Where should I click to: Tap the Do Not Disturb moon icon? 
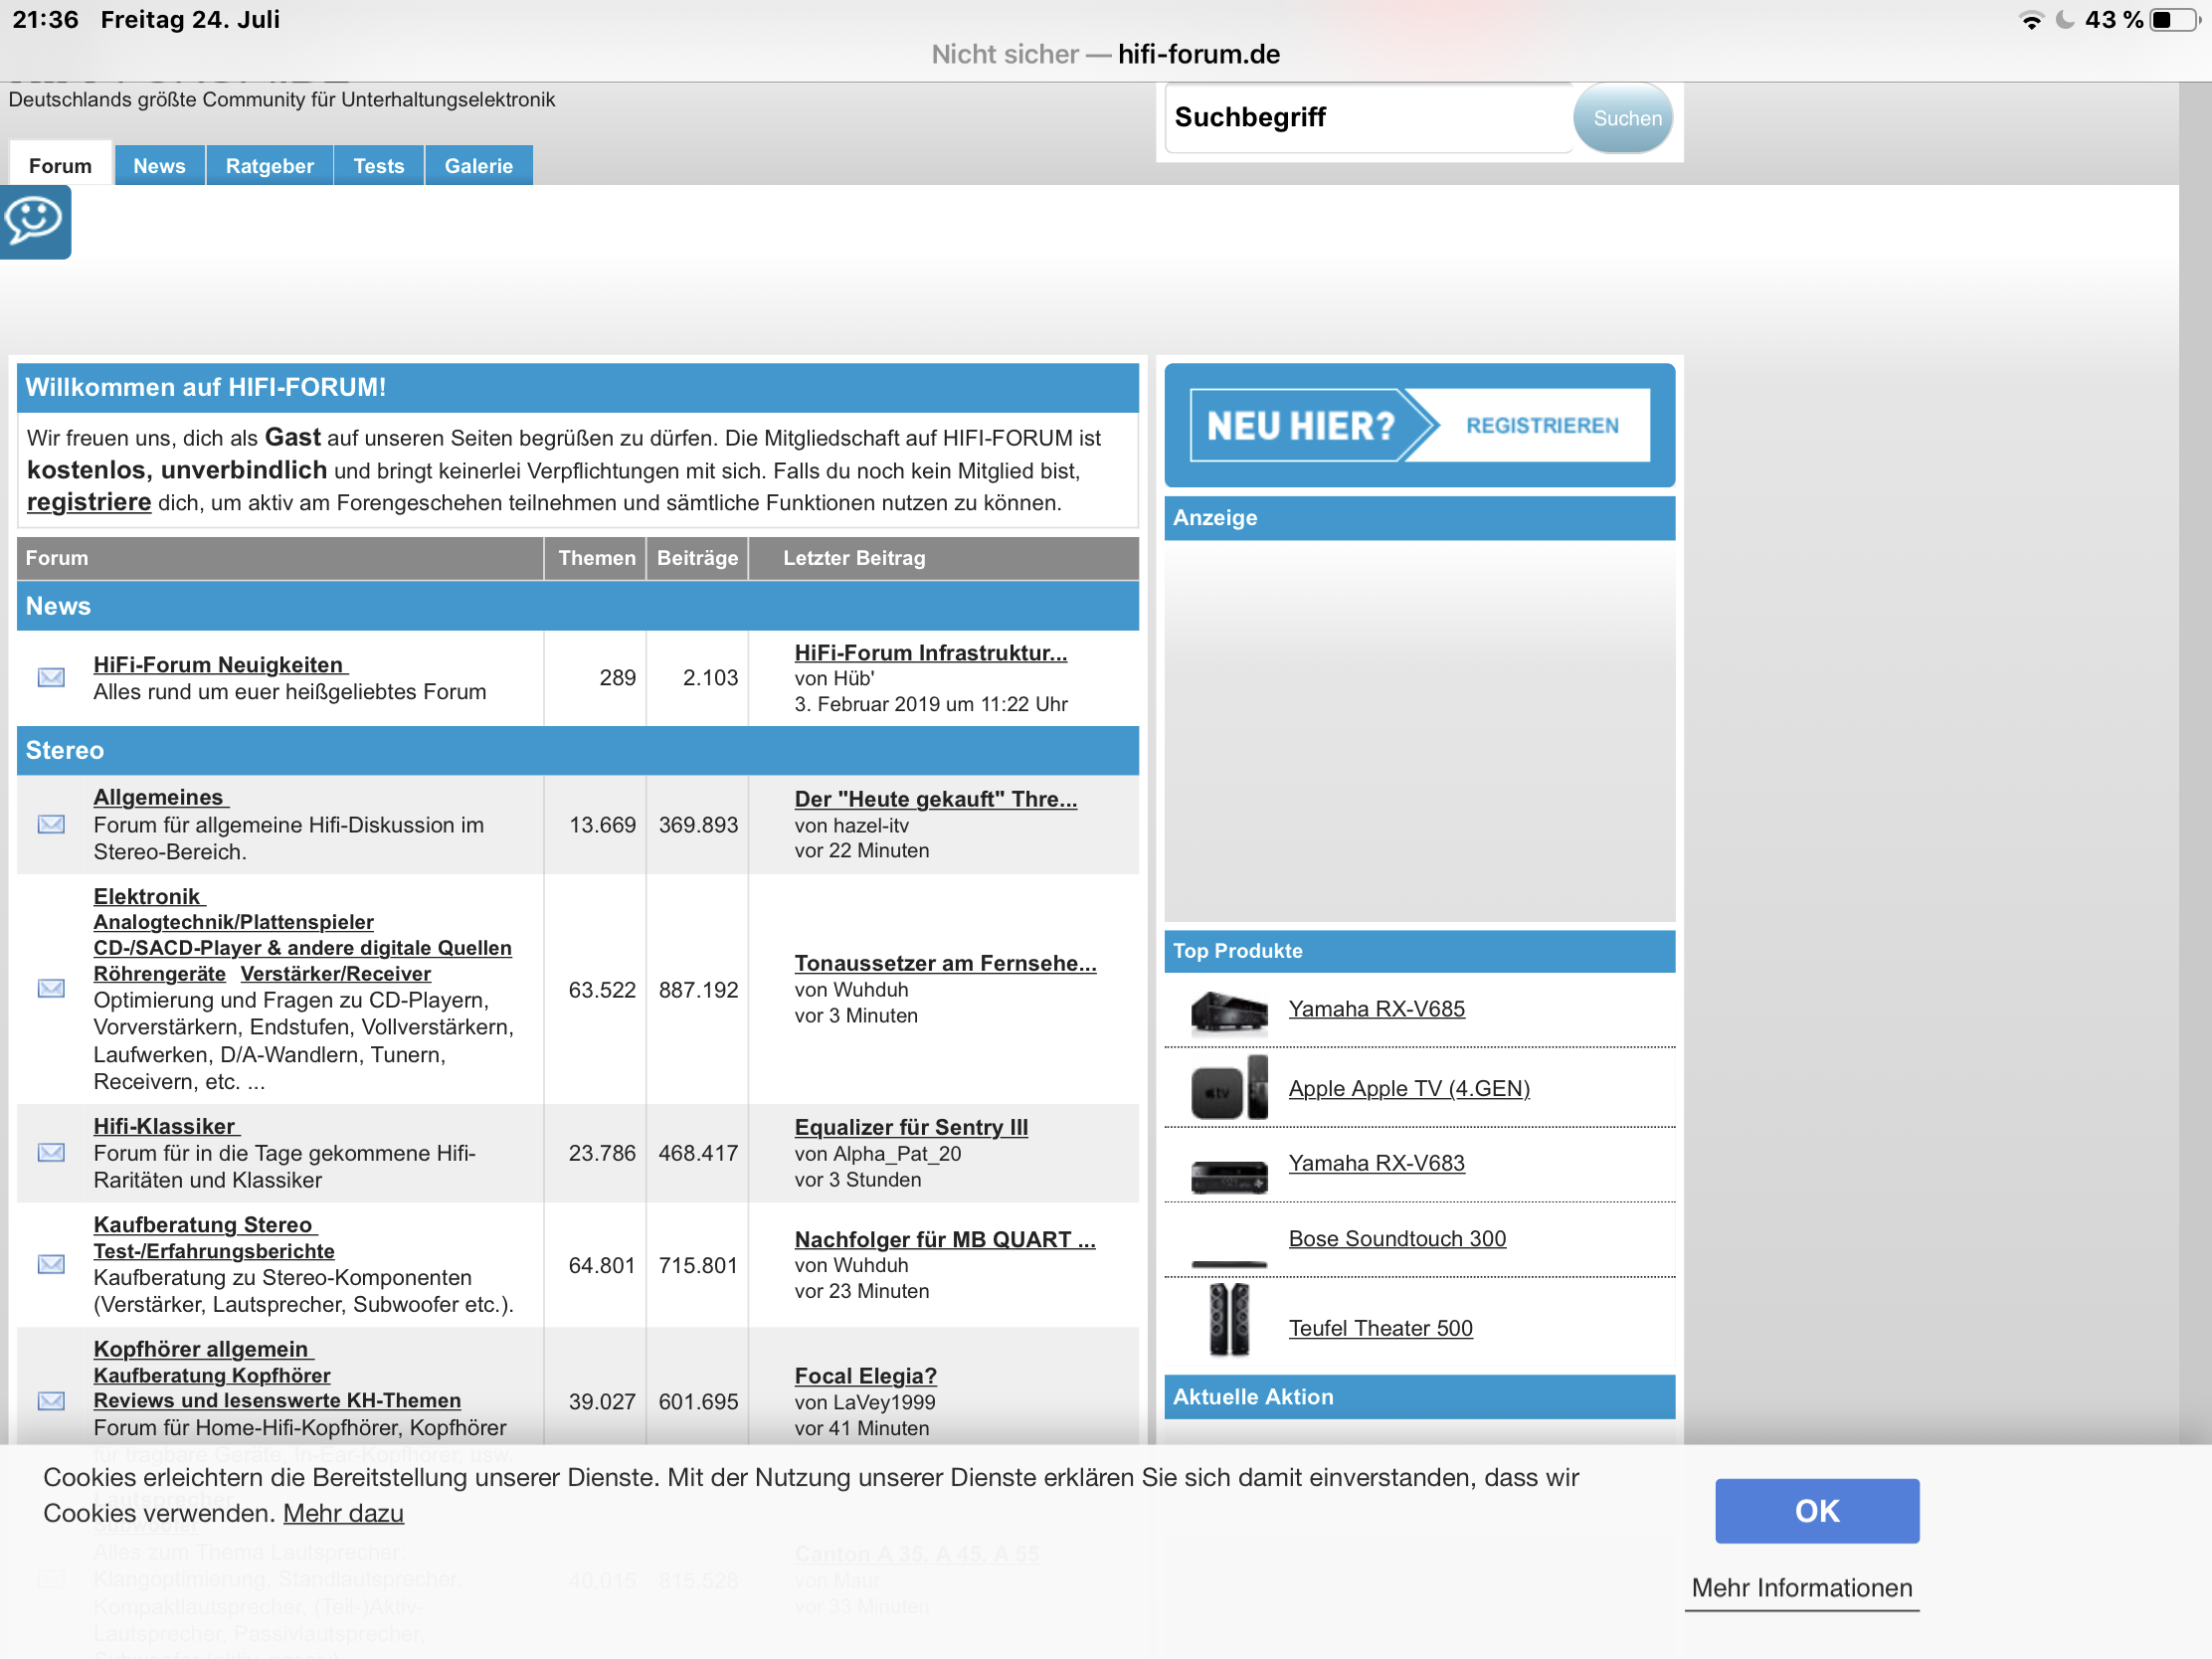(x=2064, y=20)
